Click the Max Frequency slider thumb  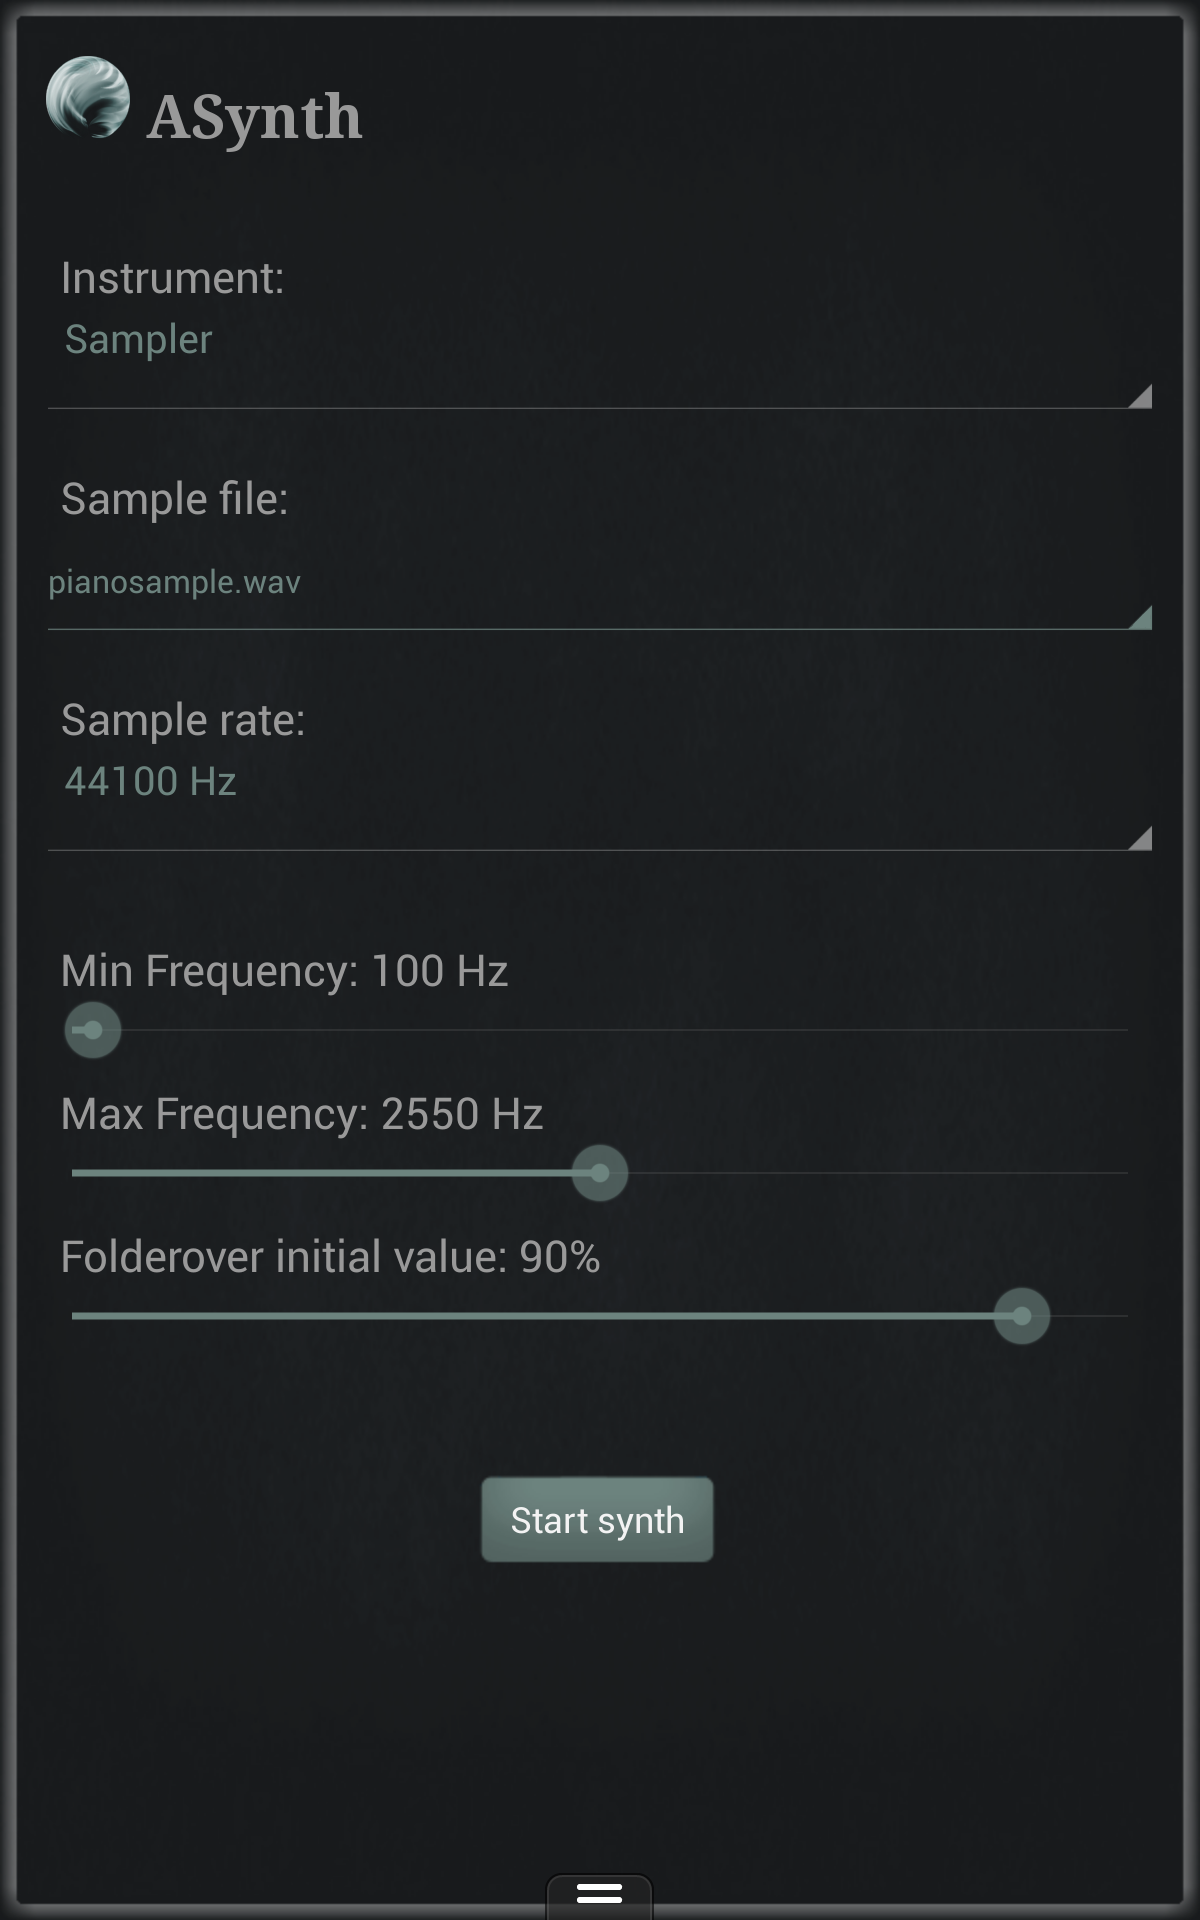599,1172
